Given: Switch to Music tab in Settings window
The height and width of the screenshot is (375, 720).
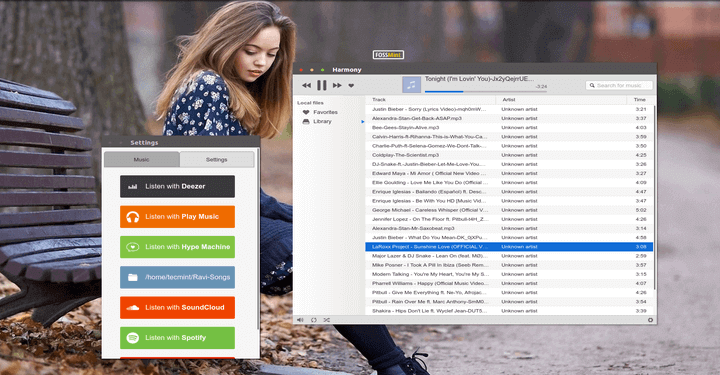Looking at the screenshot, I should pyautogui.click(x=141, y=160).
